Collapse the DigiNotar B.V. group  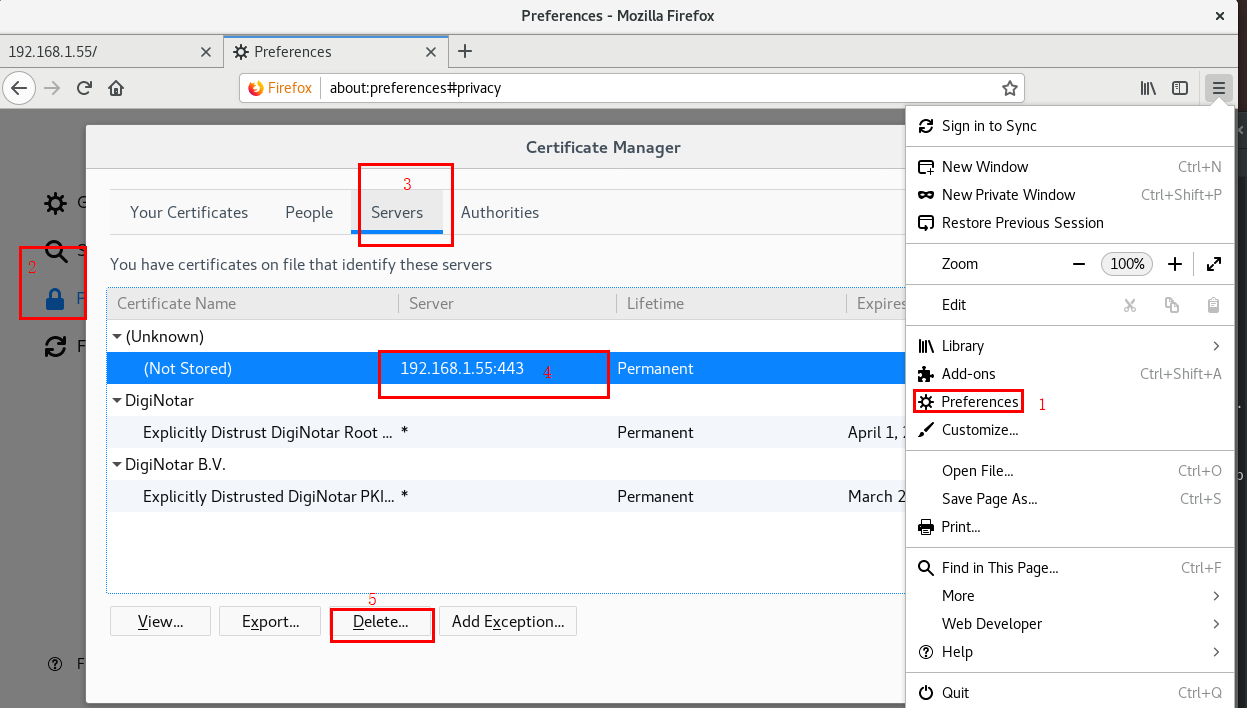(118, 465)
